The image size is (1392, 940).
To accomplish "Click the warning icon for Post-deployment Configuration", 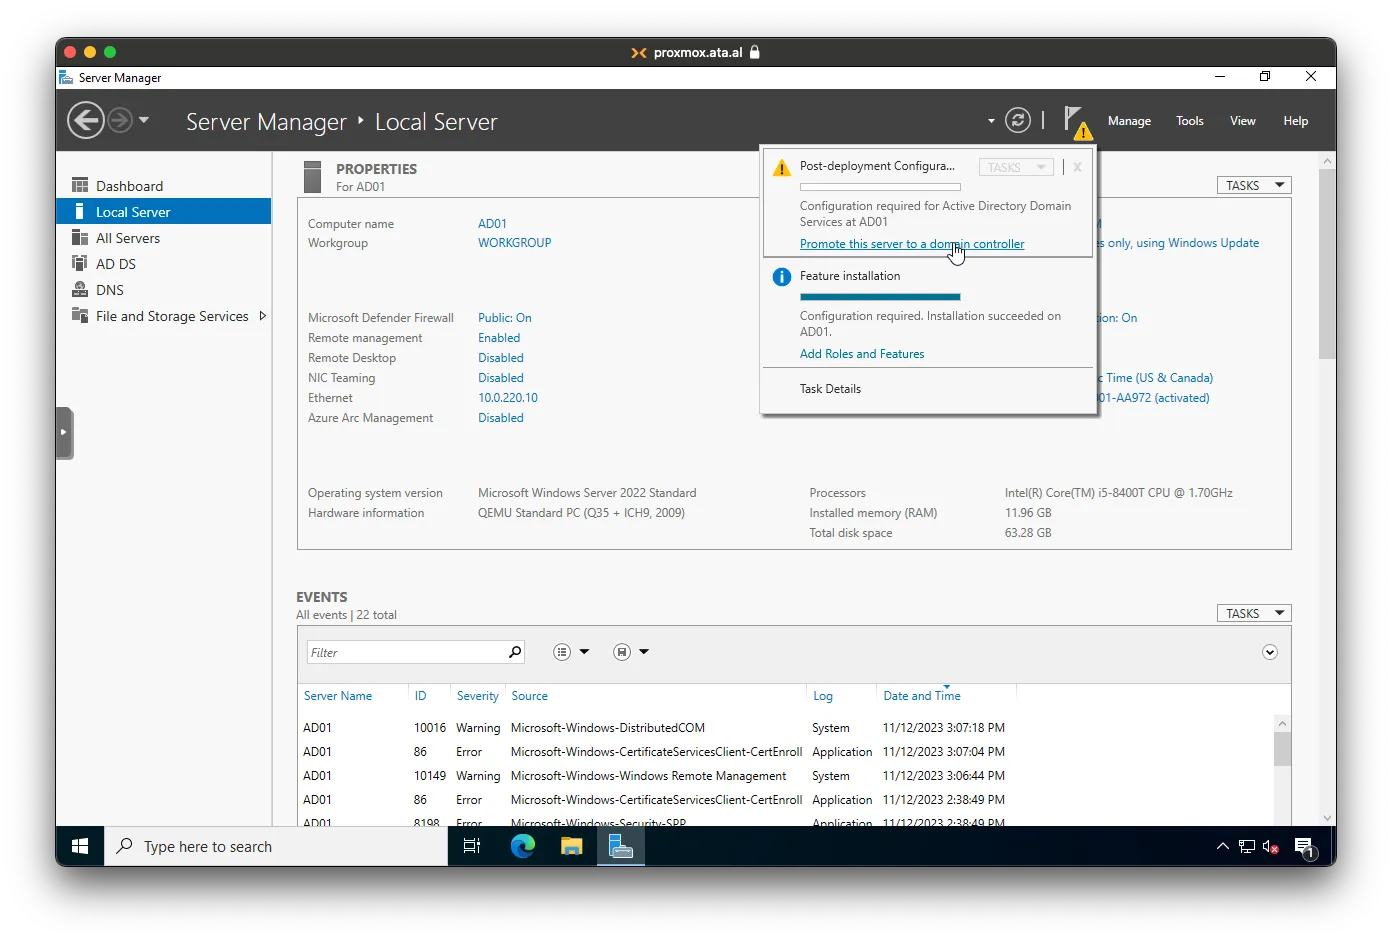I will [782, 168].
